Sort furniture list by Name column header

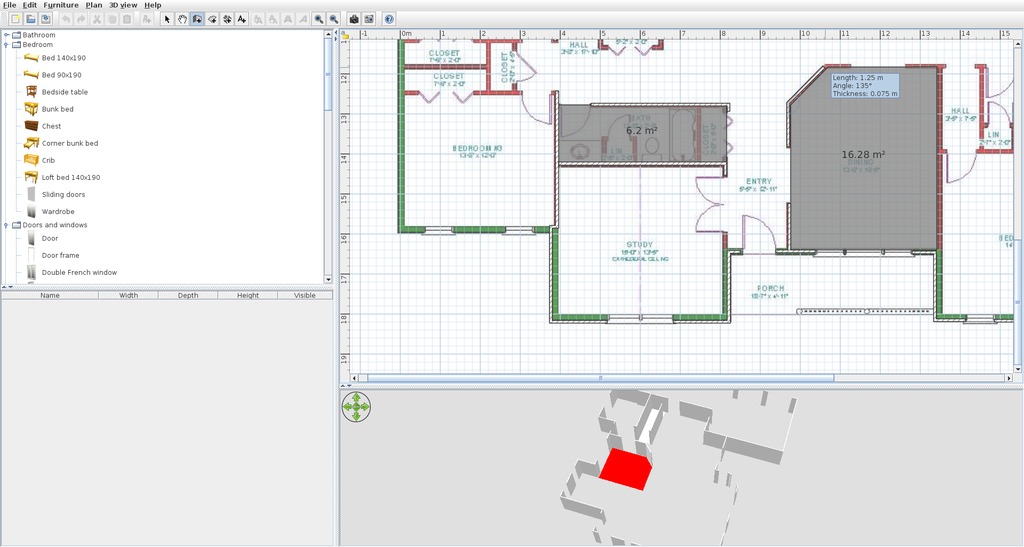click(x=50, y=295)
